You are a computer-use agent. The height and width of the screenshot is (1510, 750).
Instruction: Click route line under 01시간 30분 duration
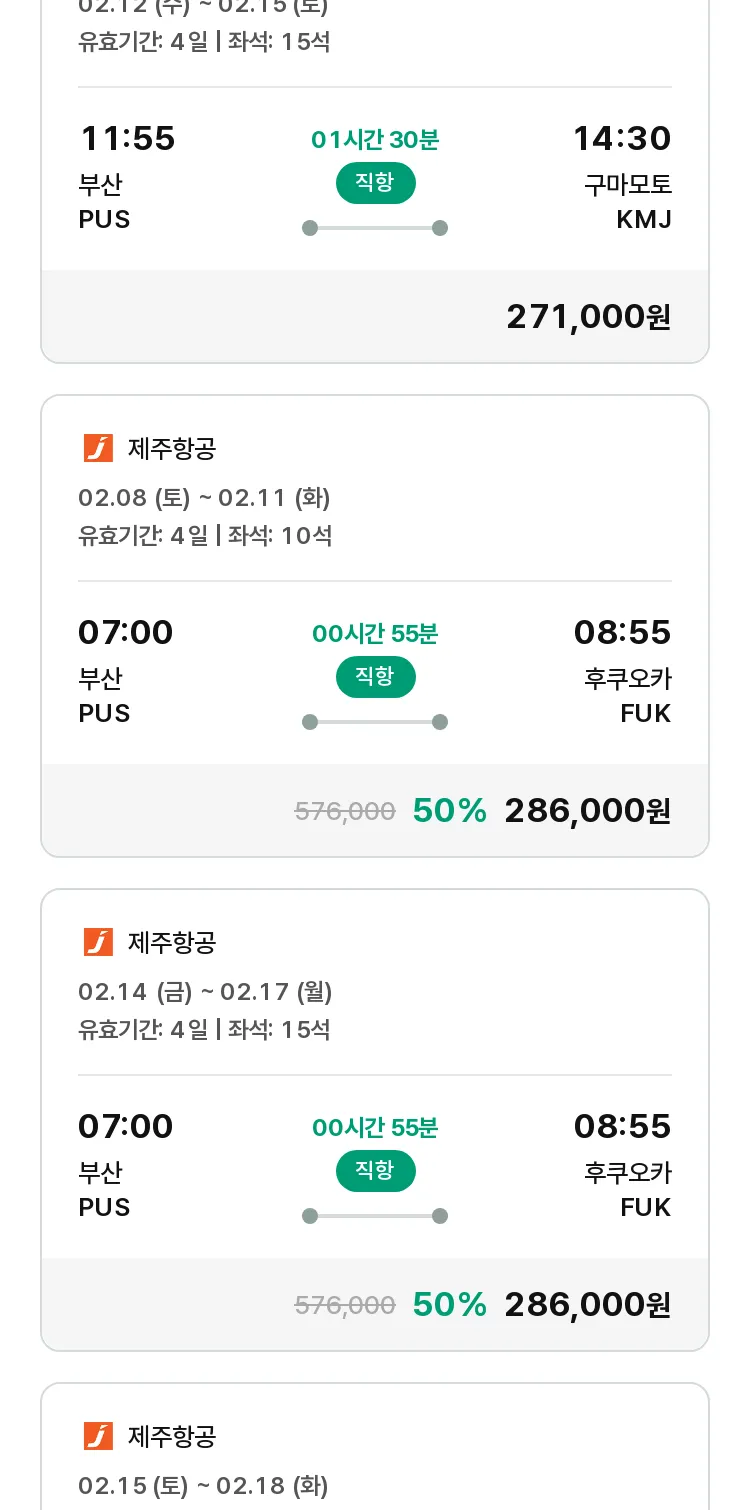[375, 228]
